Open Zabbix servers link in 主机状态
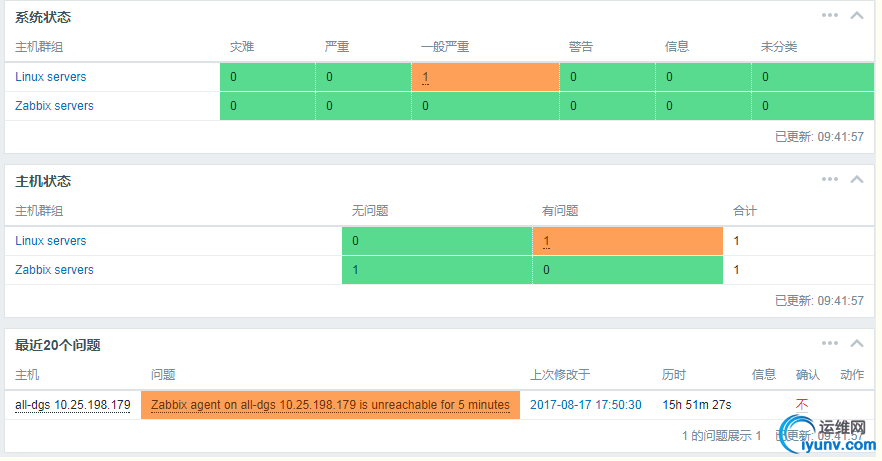The width and height of the screenshot is (882, 461). click(x=54, y=270)
